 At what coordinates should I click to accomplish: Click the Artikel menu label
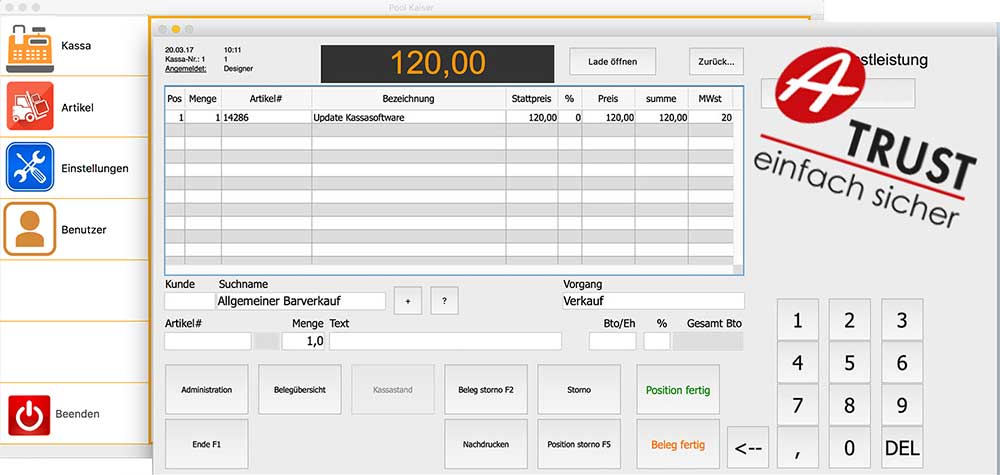[77, 108]
